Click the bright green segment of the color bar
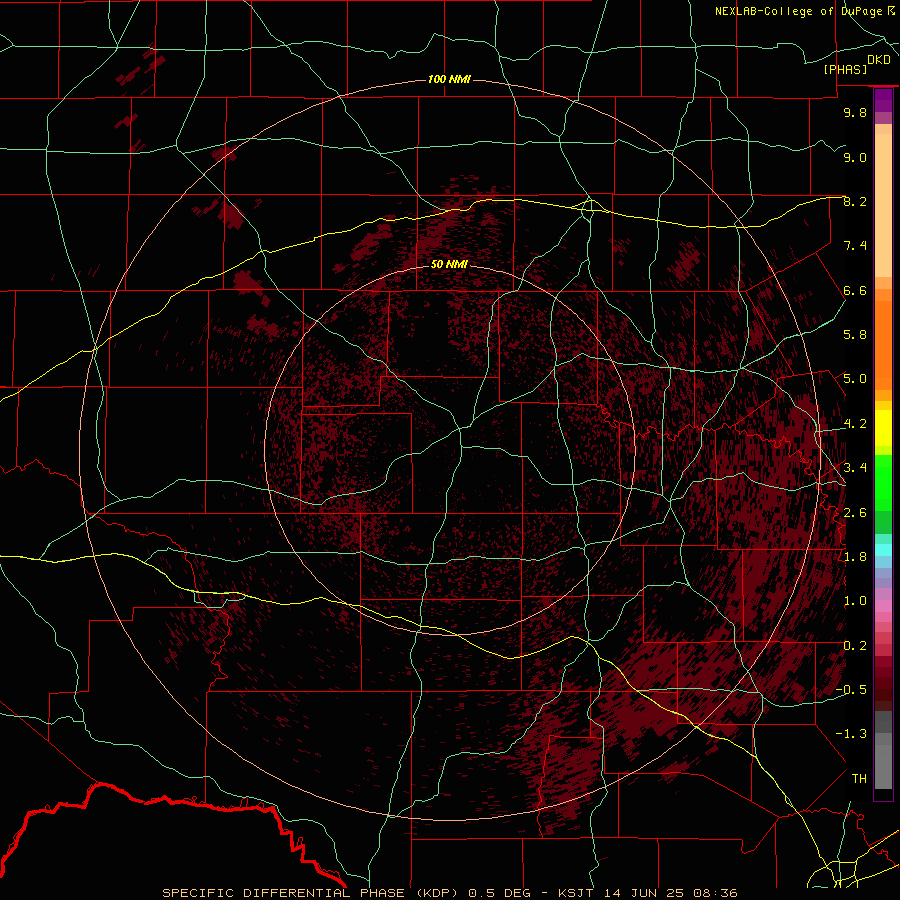Viewport: 900px width, 900px height. (883, 482)
